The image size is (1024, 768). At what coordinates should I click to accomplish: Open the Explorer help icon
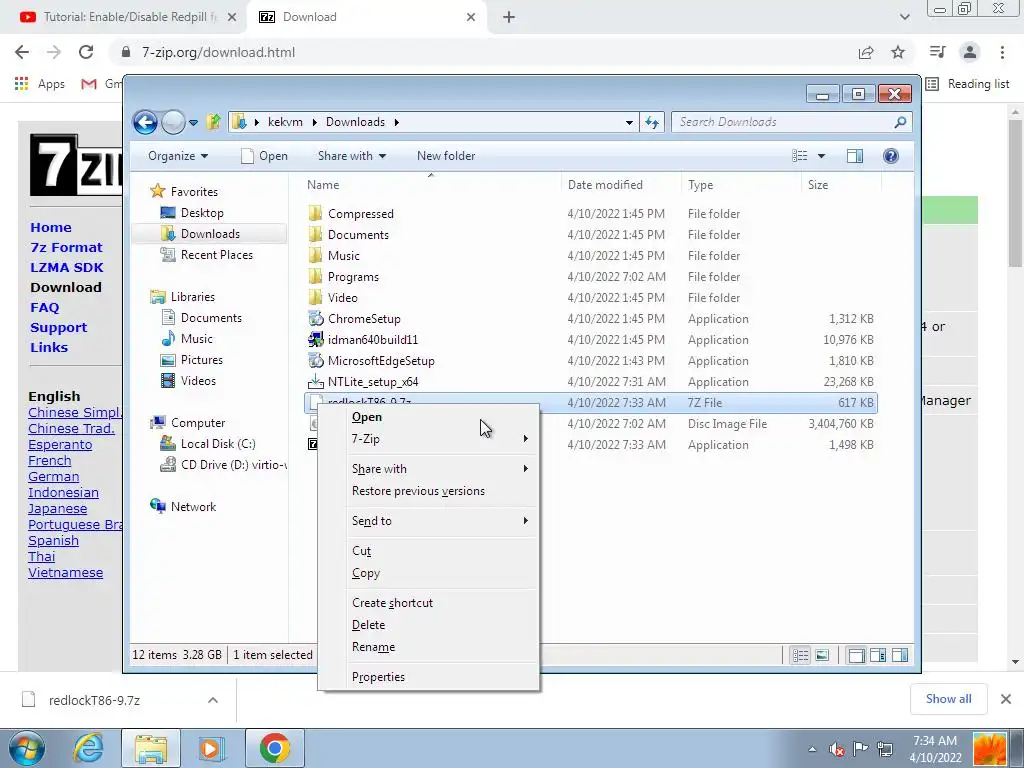click(x=891, y=156)
